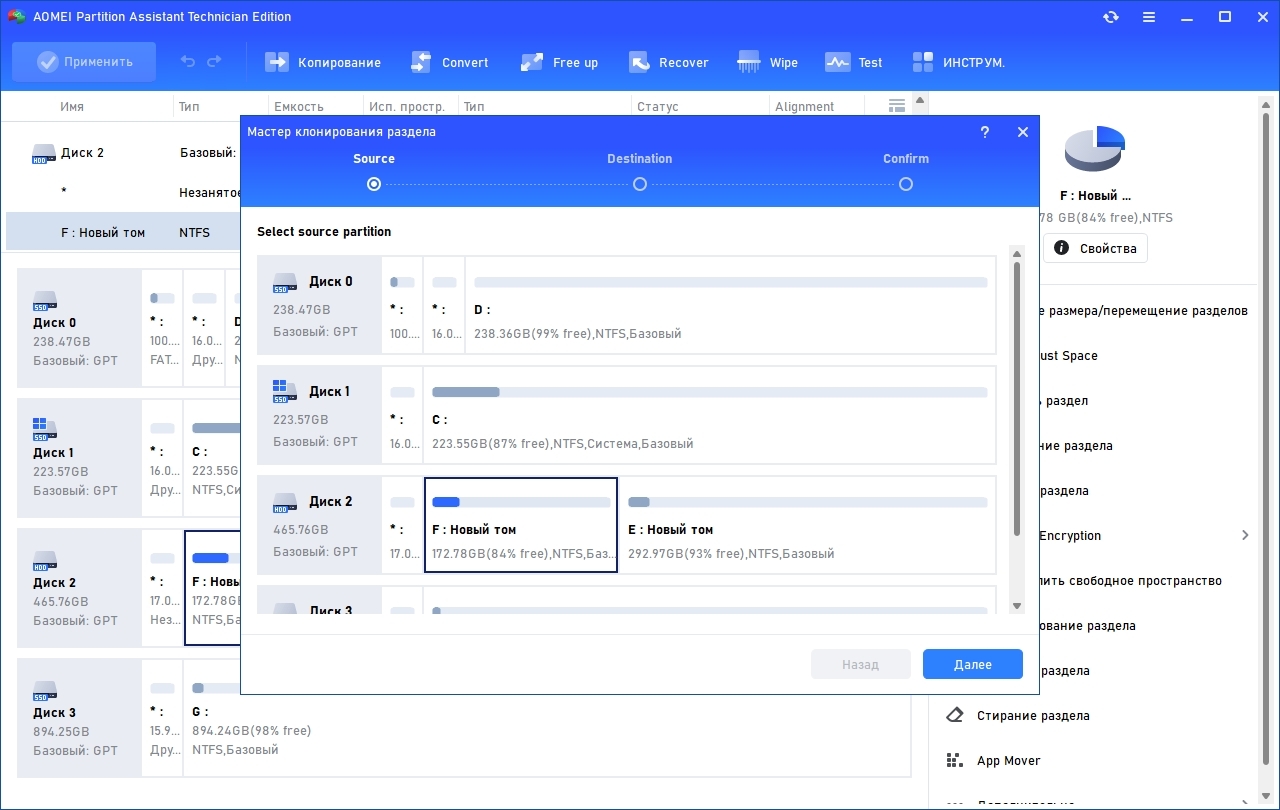Expand the Encryption submenu arrow
This screenshot has height=810, width=1280.
pos(1245,536)
